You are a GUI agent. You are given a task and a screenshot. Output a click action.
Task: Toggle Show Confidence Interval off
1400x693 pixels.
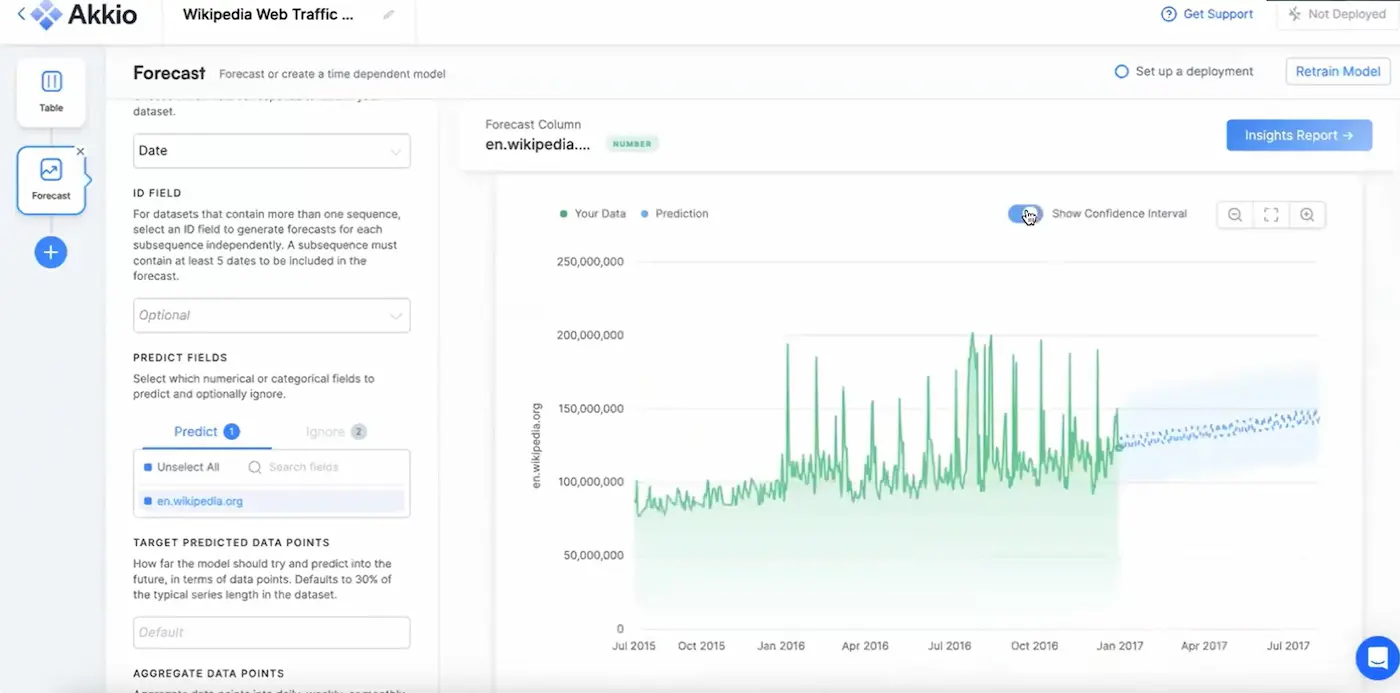(1024, 214)
